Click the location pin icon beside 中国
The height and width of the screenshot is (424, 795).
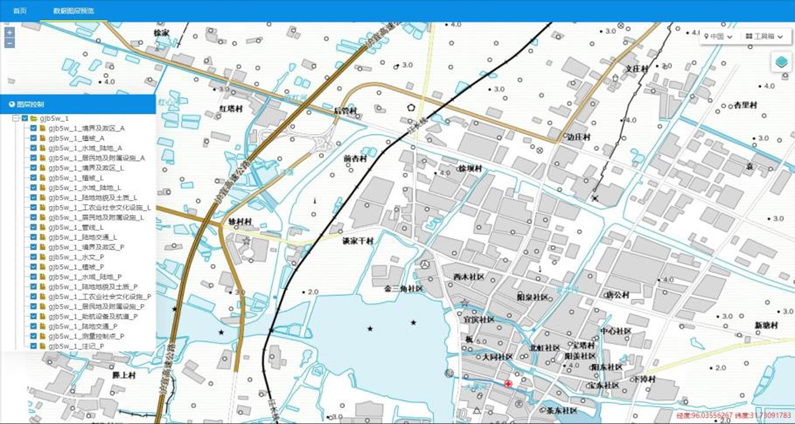pyautogui.click(x=707, y=37)
